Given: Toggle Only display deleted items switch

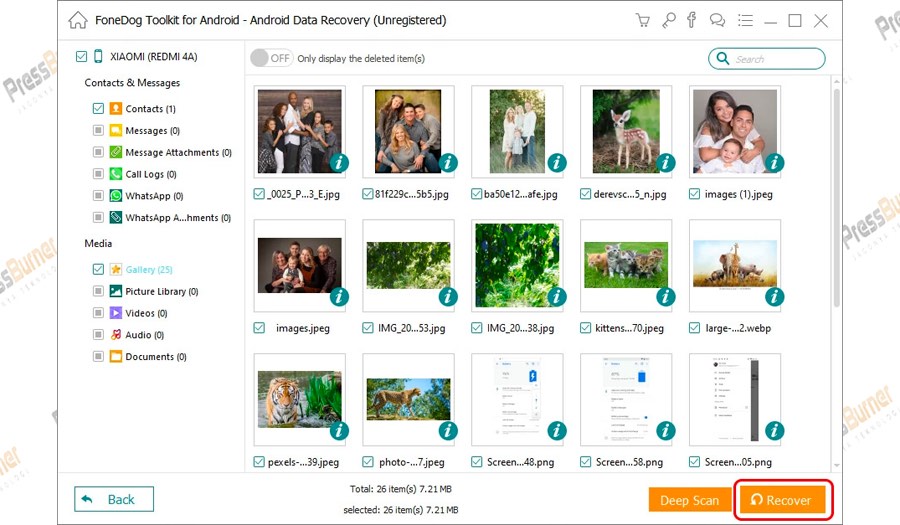Looking at the screenshot, I should [271, 58].
